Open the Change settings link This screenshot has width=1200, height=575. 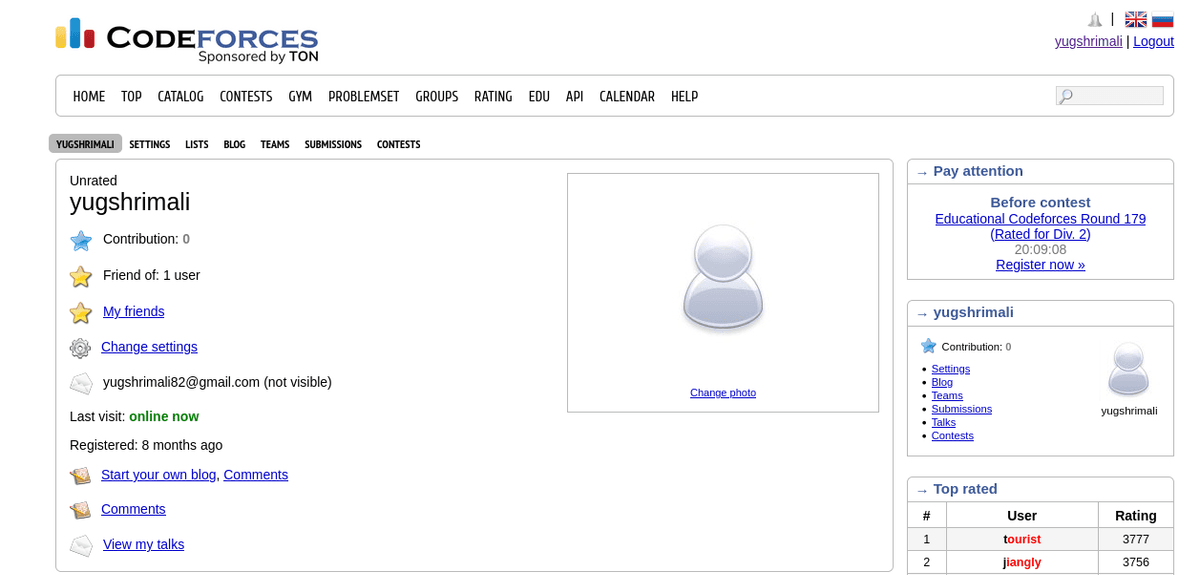click(x=149, y=346)
